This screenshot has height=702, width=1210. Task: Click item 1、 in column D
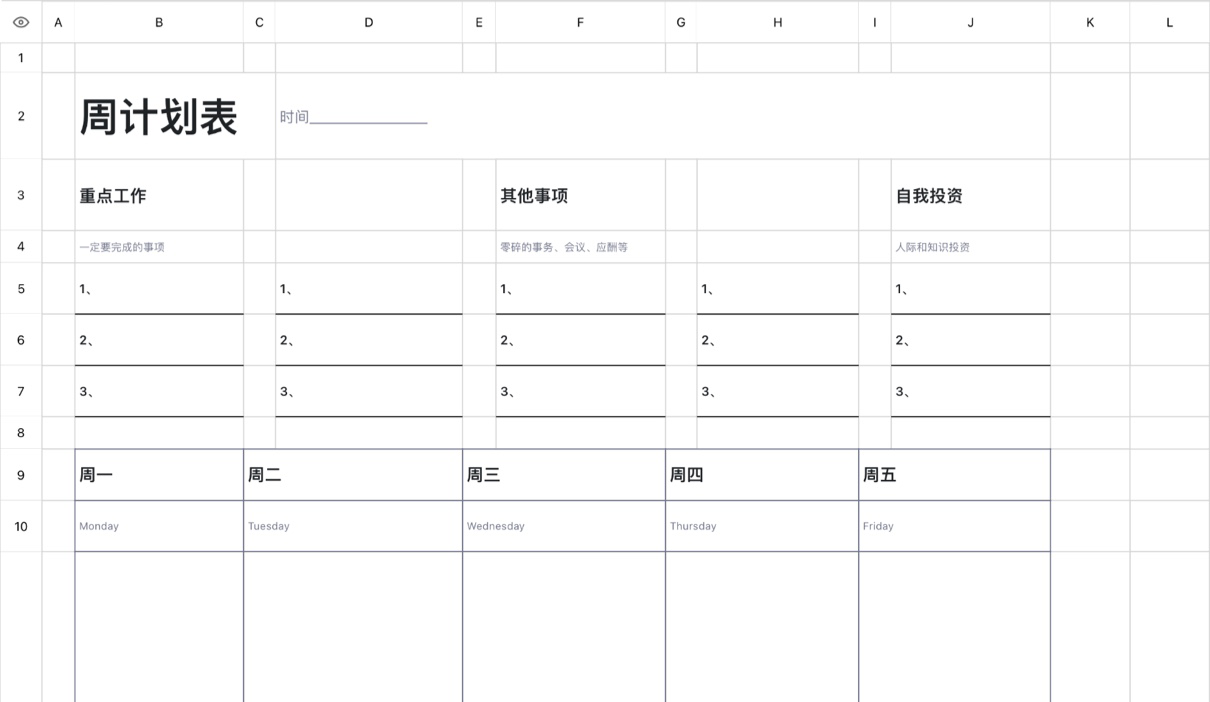pyautogui.click(x=369, y=289)
